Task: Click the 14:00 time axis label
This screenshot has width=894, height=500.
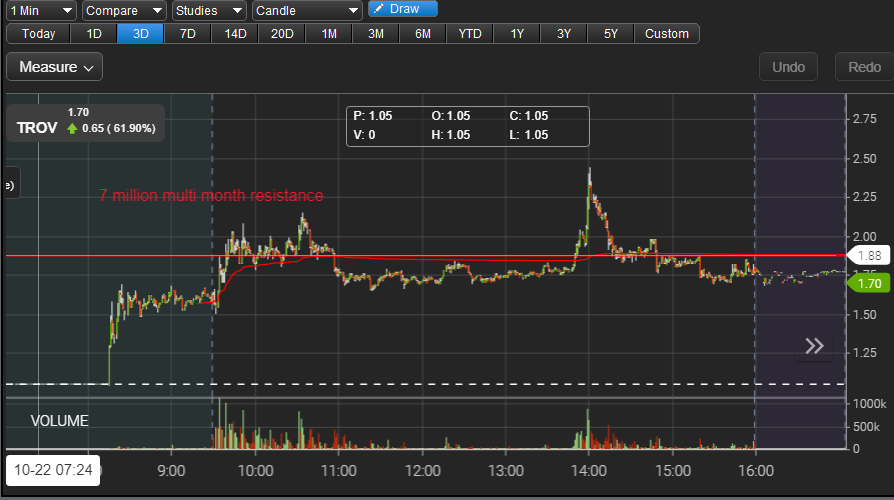Action: (x=589, y=471)
